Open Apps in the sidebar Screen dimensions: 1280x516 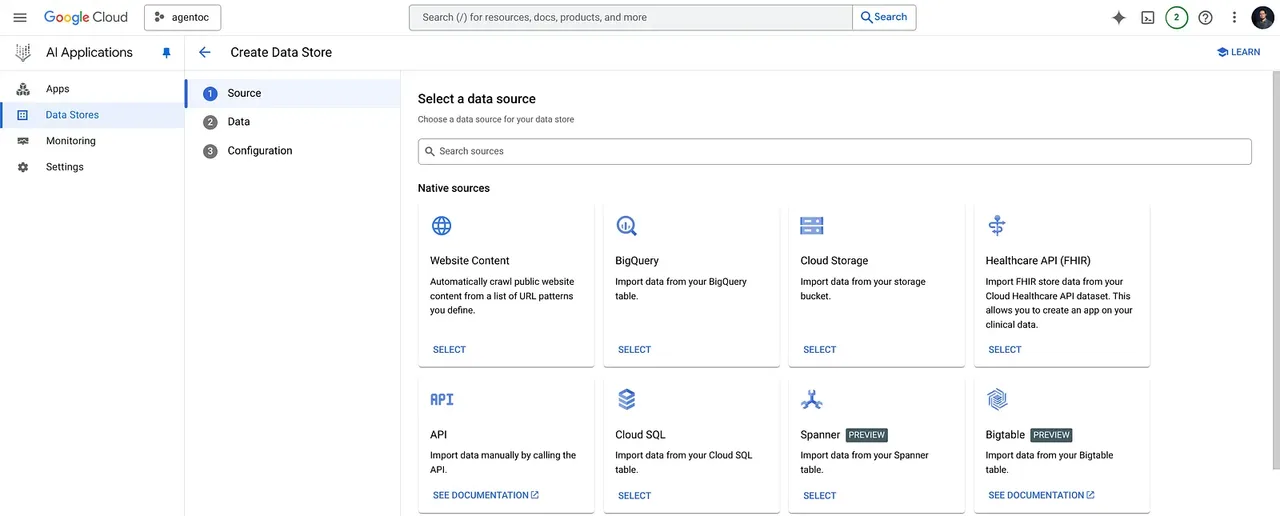[x=92, y=89]
